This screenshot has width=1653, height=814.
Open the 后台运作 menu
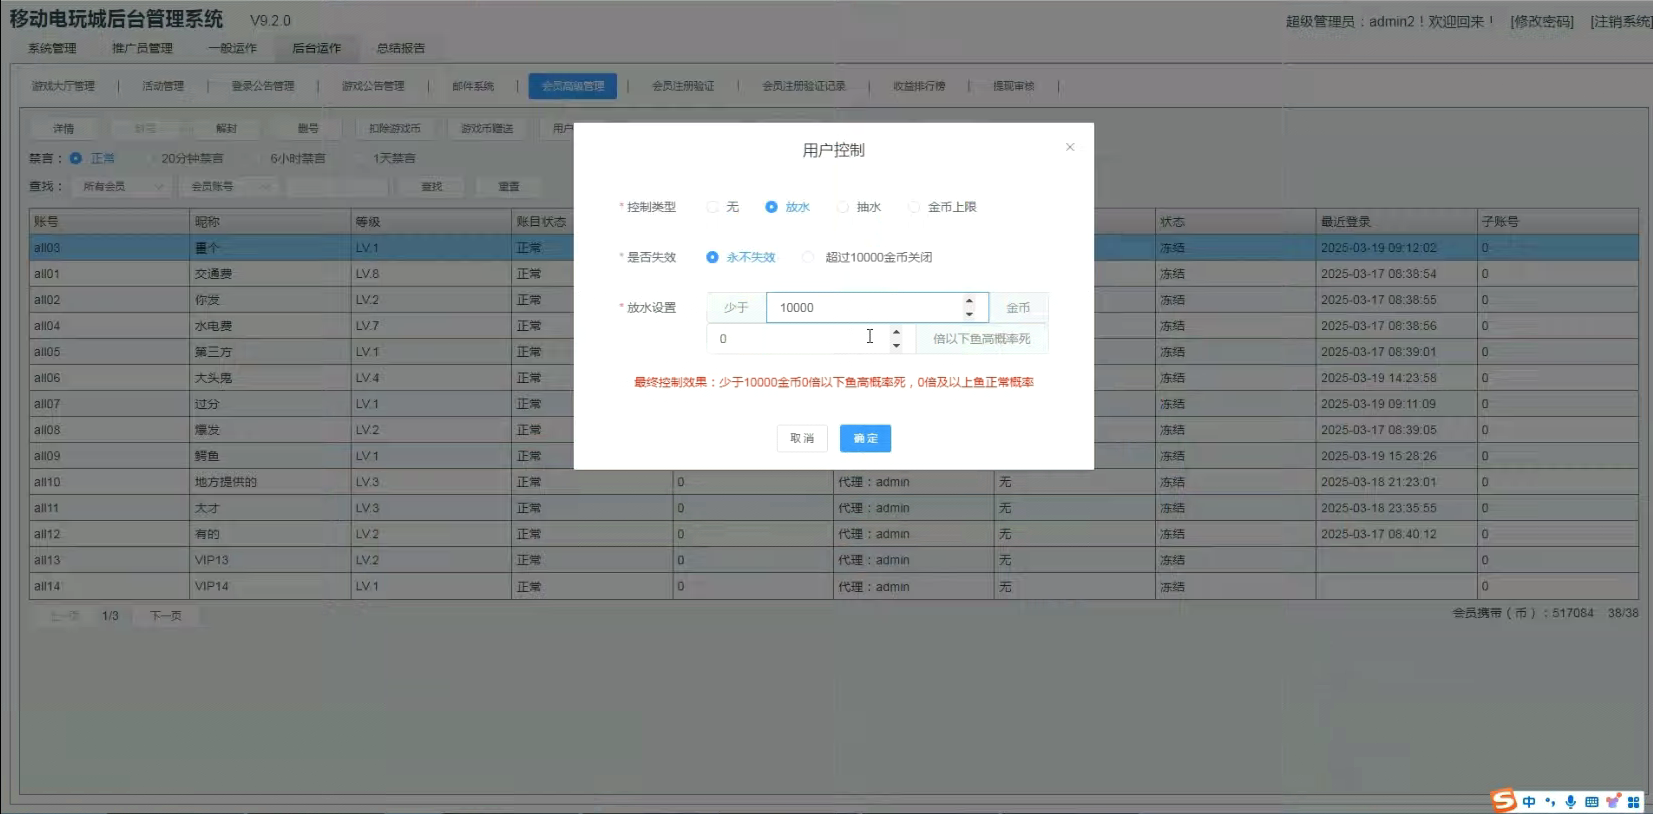point(316,48)
